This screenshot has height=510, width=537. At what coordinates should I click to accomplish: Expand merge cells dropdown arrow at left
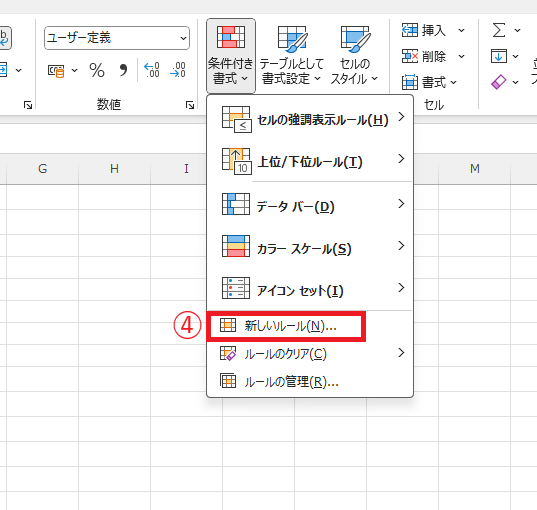click(18, 71)
